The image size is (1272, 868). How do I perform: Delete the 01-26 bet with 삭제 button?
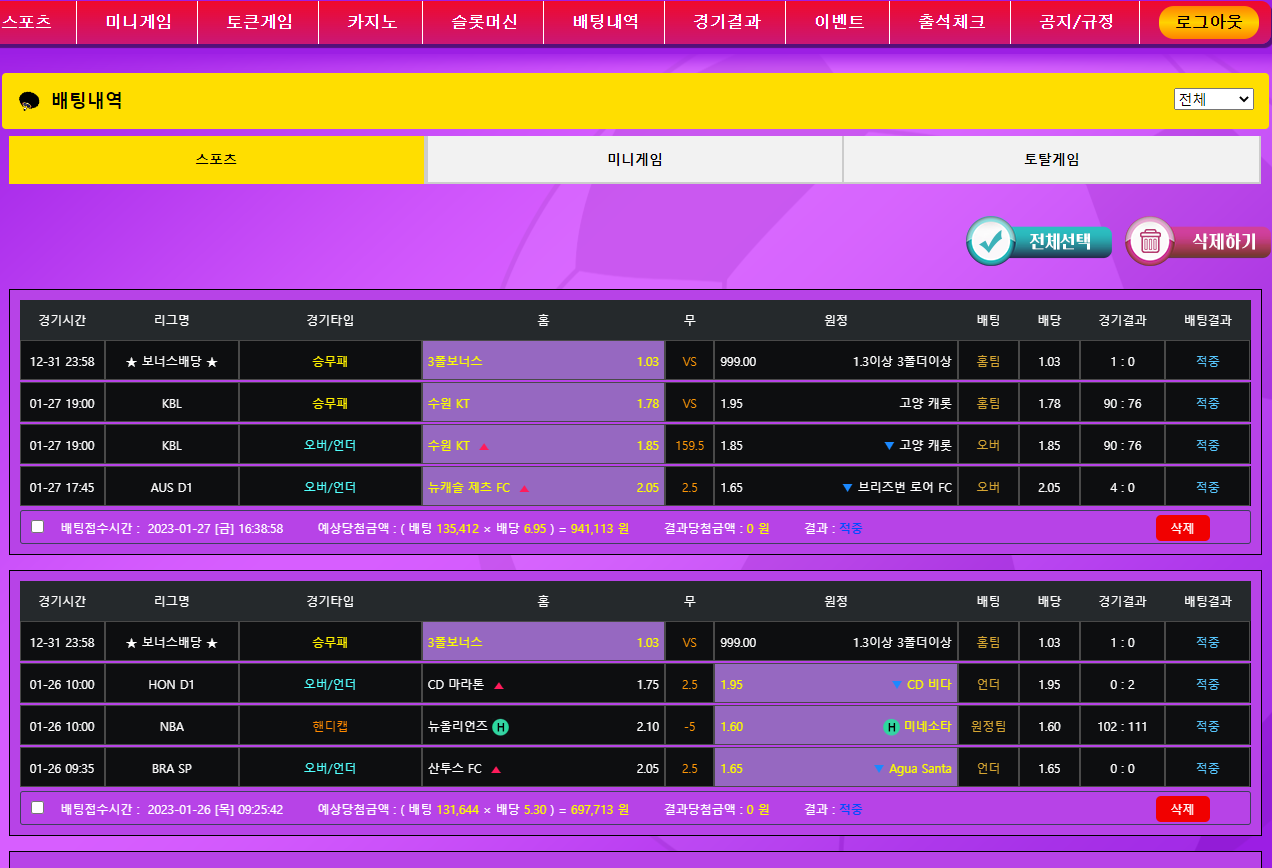pos(1182,808)
